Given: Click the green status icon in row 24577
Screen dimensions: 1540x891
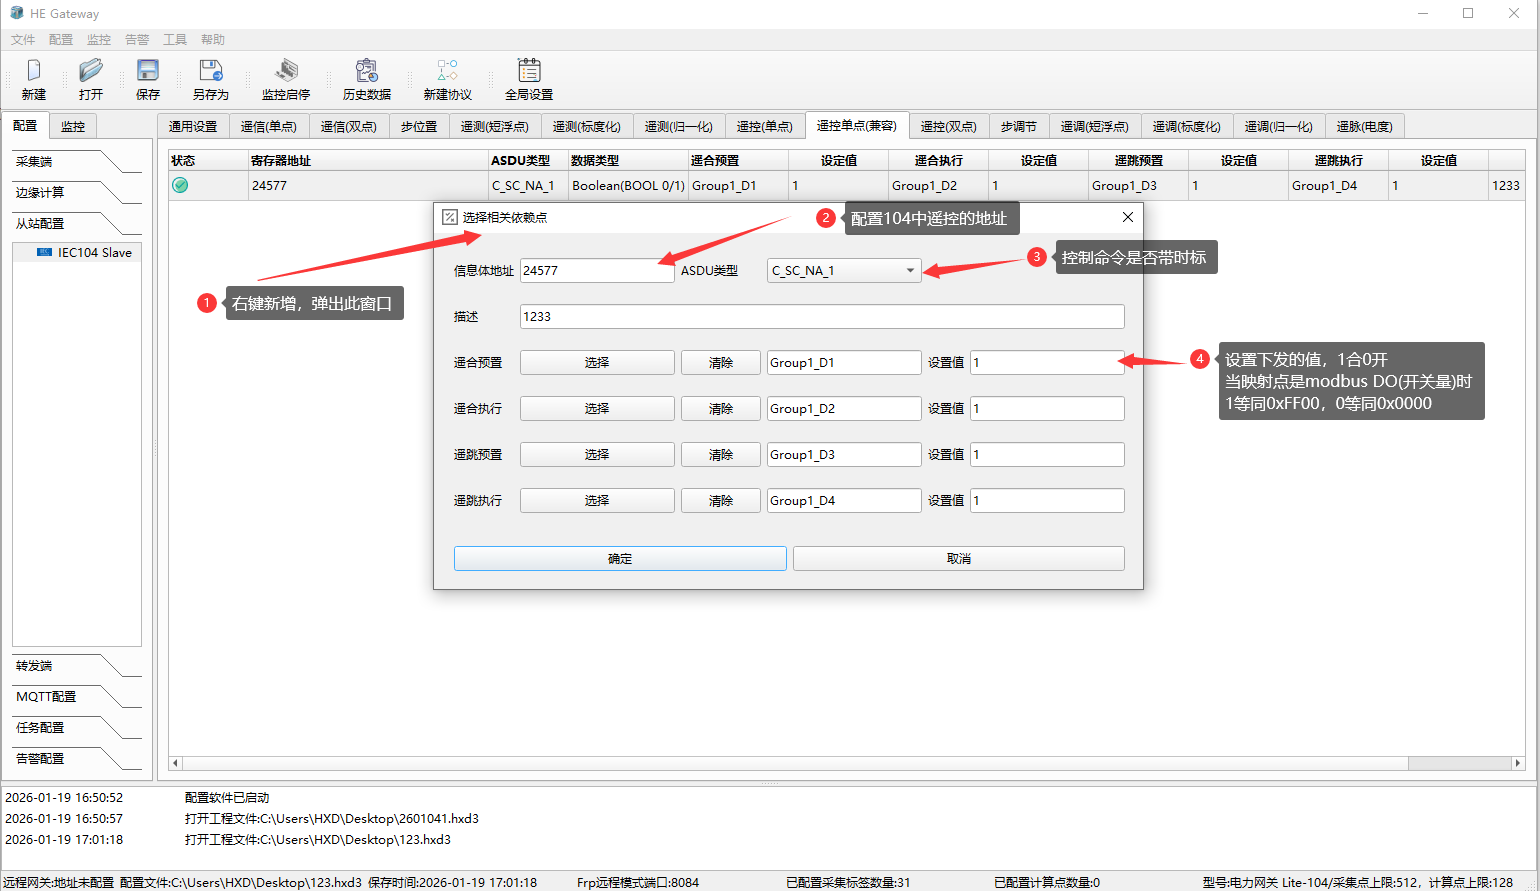Looking at the screenshot, I should click(x=180, y=185).
